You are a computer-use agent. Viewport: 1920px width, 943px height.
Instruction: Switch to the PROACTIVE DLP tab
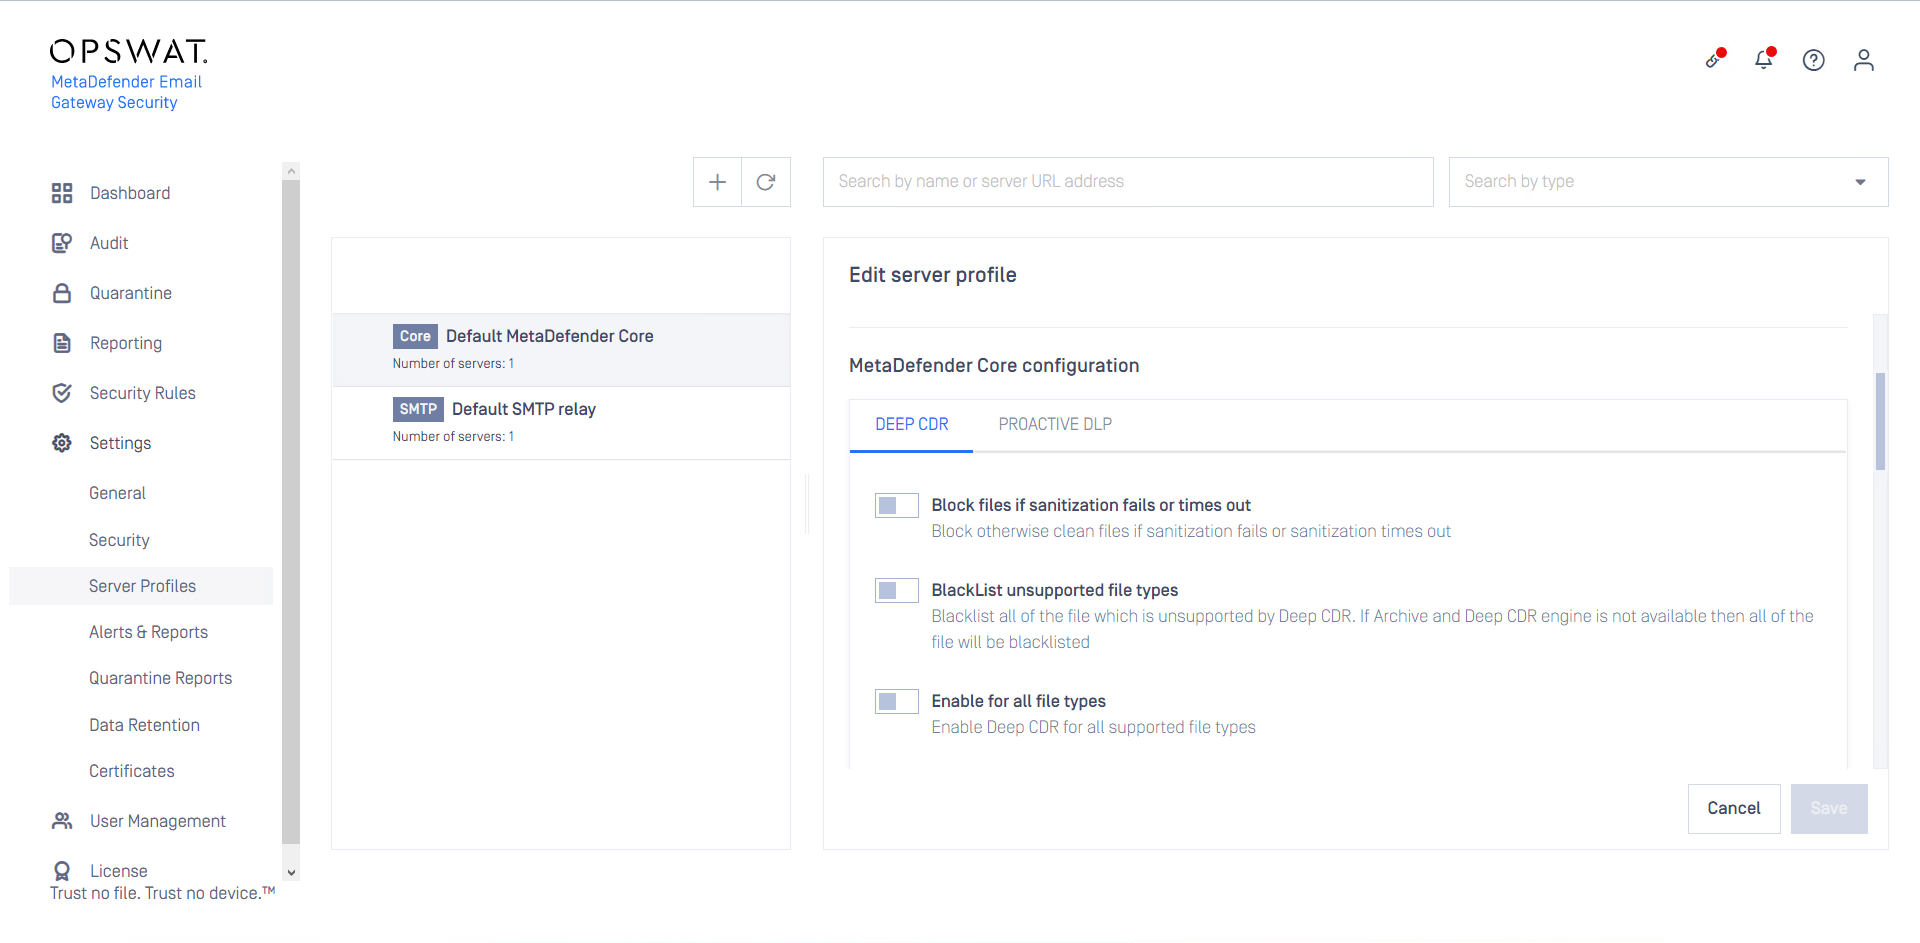(x=1055, y=425)
